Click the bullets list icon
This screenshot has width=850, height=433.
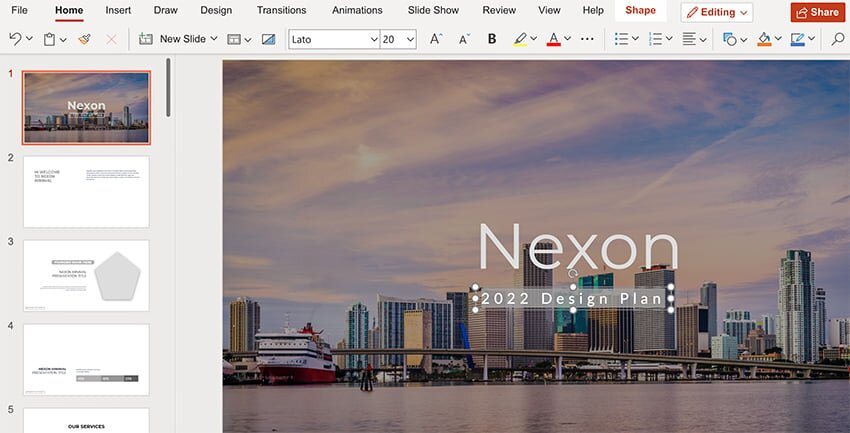[621, 39]
